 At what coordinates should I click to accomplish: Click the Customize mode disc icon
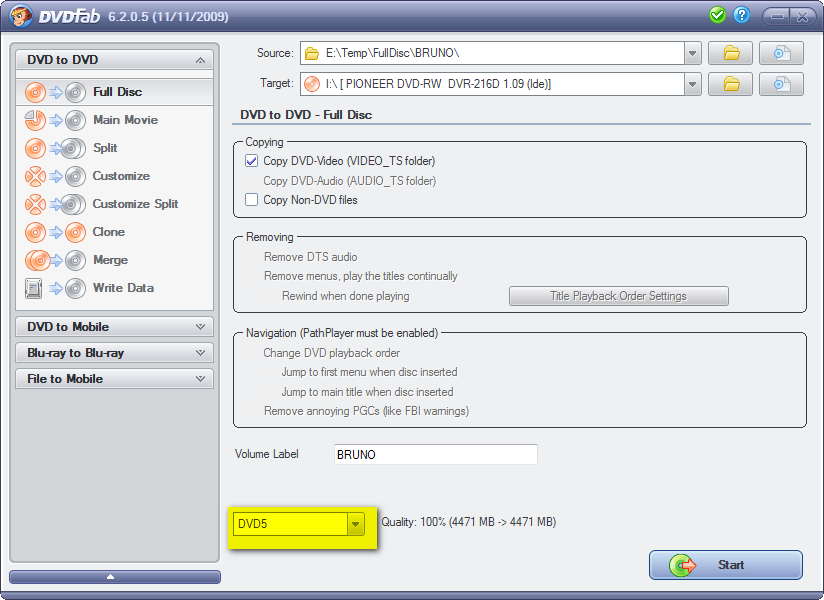click(x=55, y=177)
